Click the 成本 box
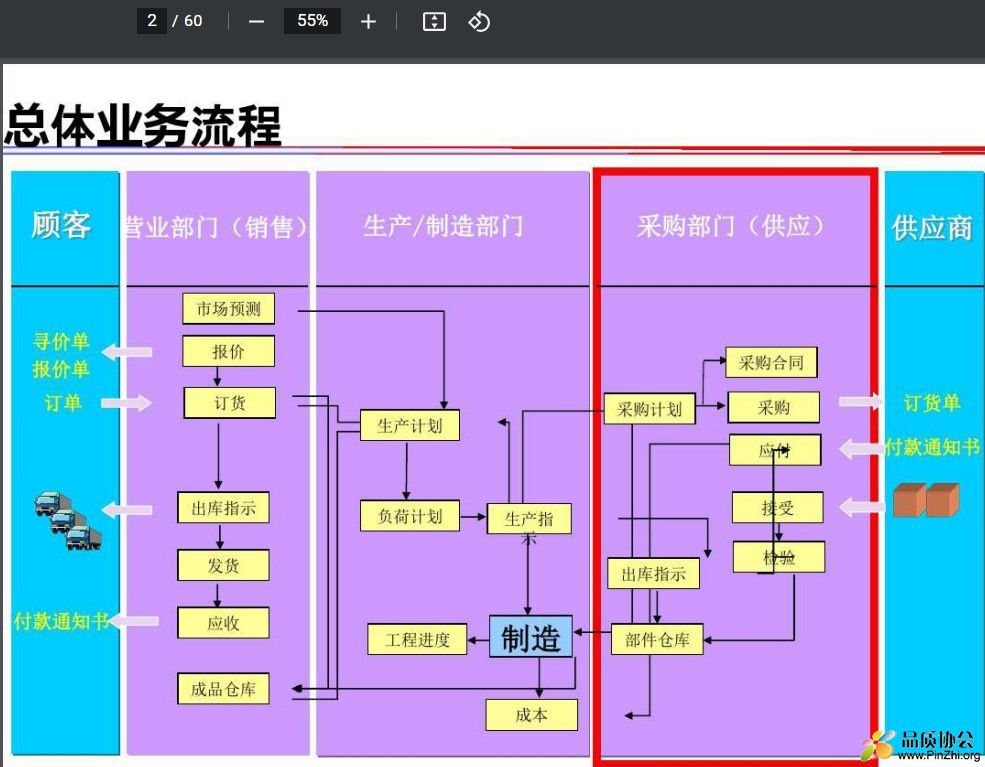Viewport: 985px width, 767px height. (531, 715)
